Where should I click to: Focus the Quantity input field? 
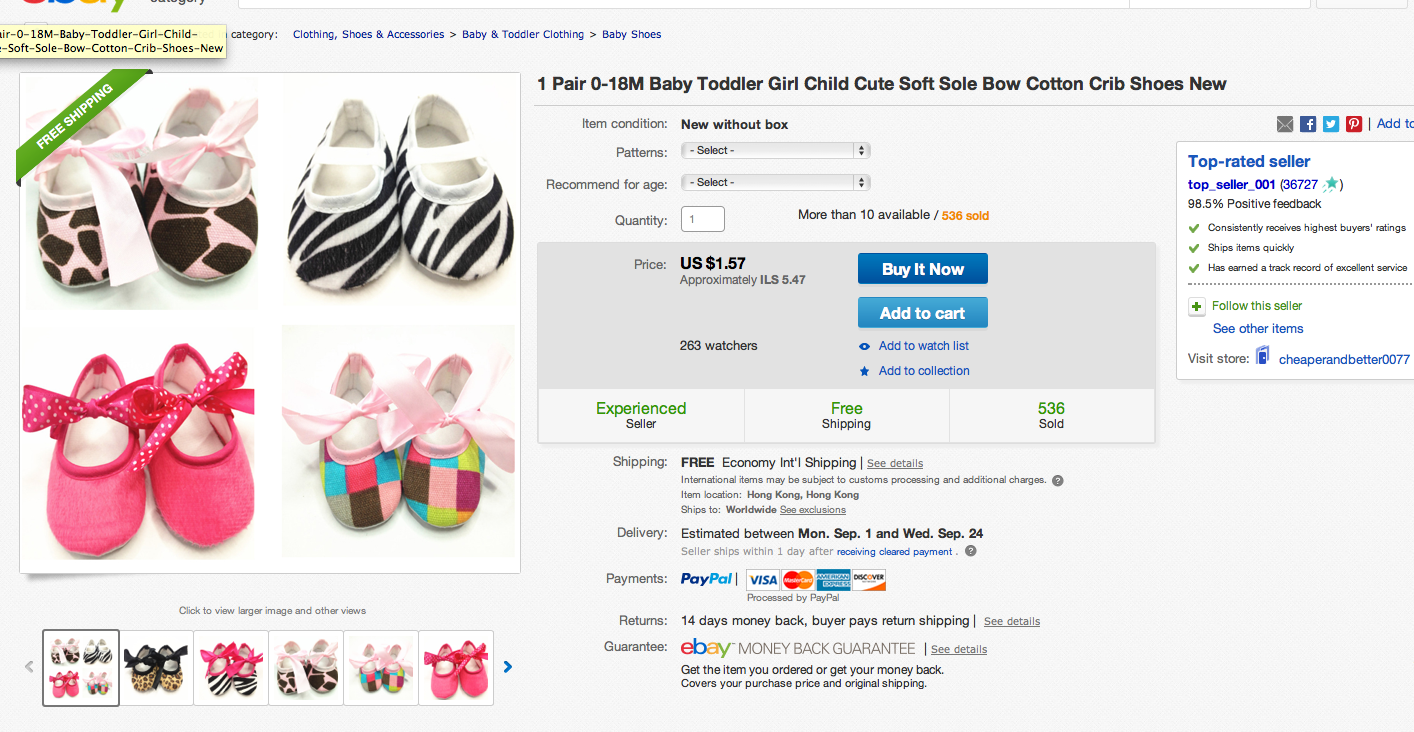pos(702,220)
